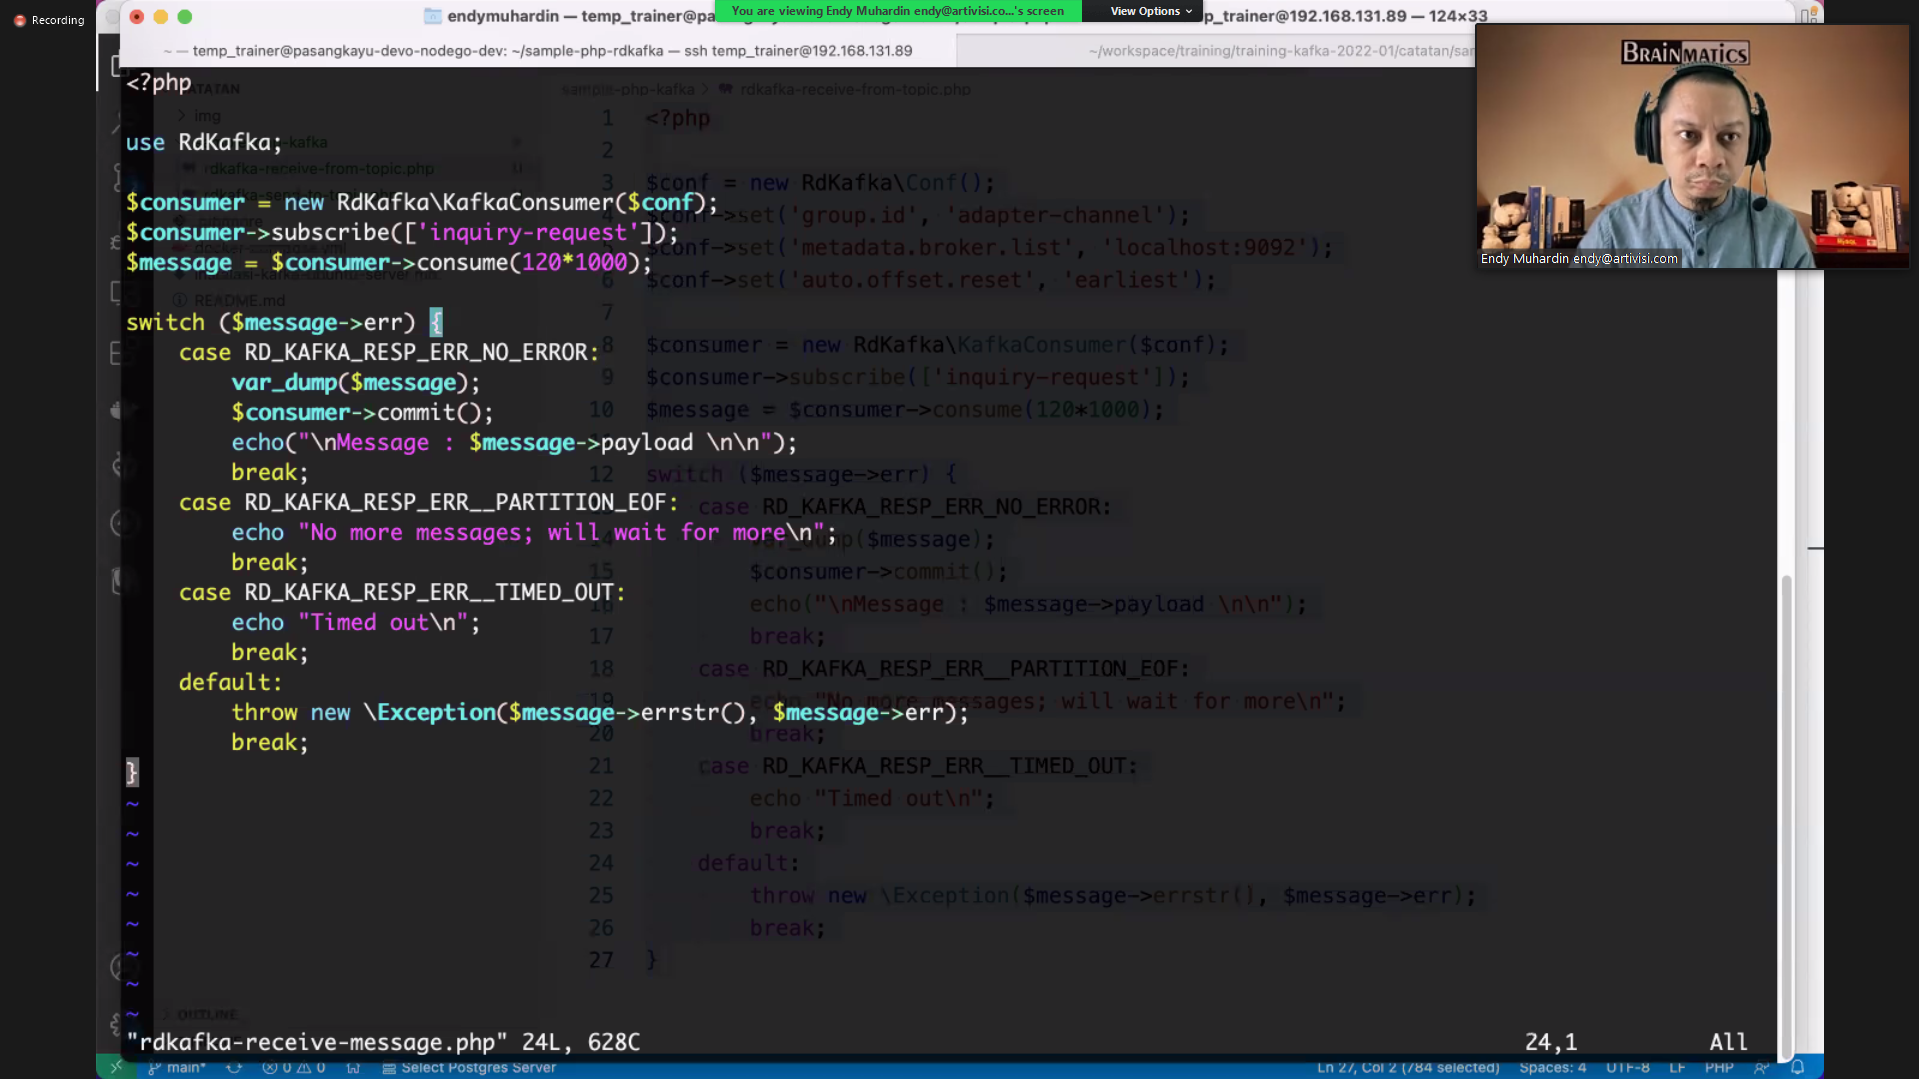Click the synchronize changes icon in status bar
This screenshot has height=1079, width=1919.
tap(234, 1067)
